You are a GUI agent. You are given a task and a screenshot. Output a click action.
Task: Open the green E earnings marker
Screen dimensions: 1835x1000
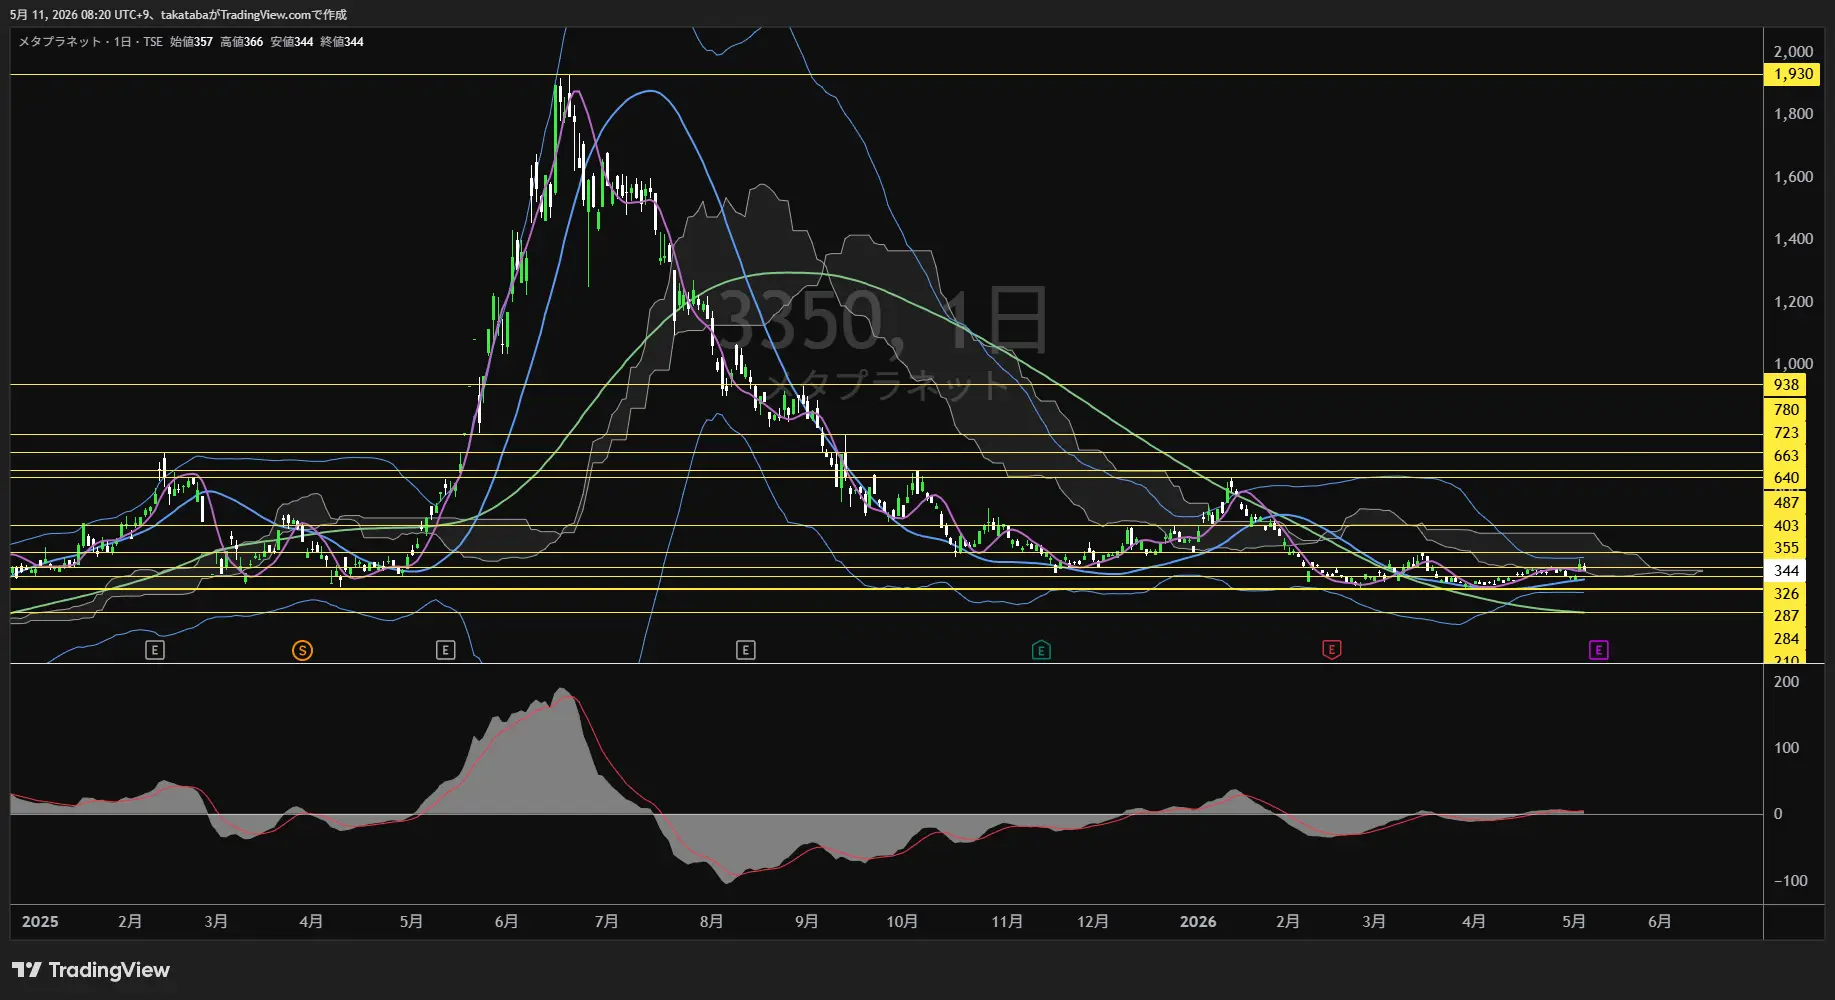[1041, 651]
